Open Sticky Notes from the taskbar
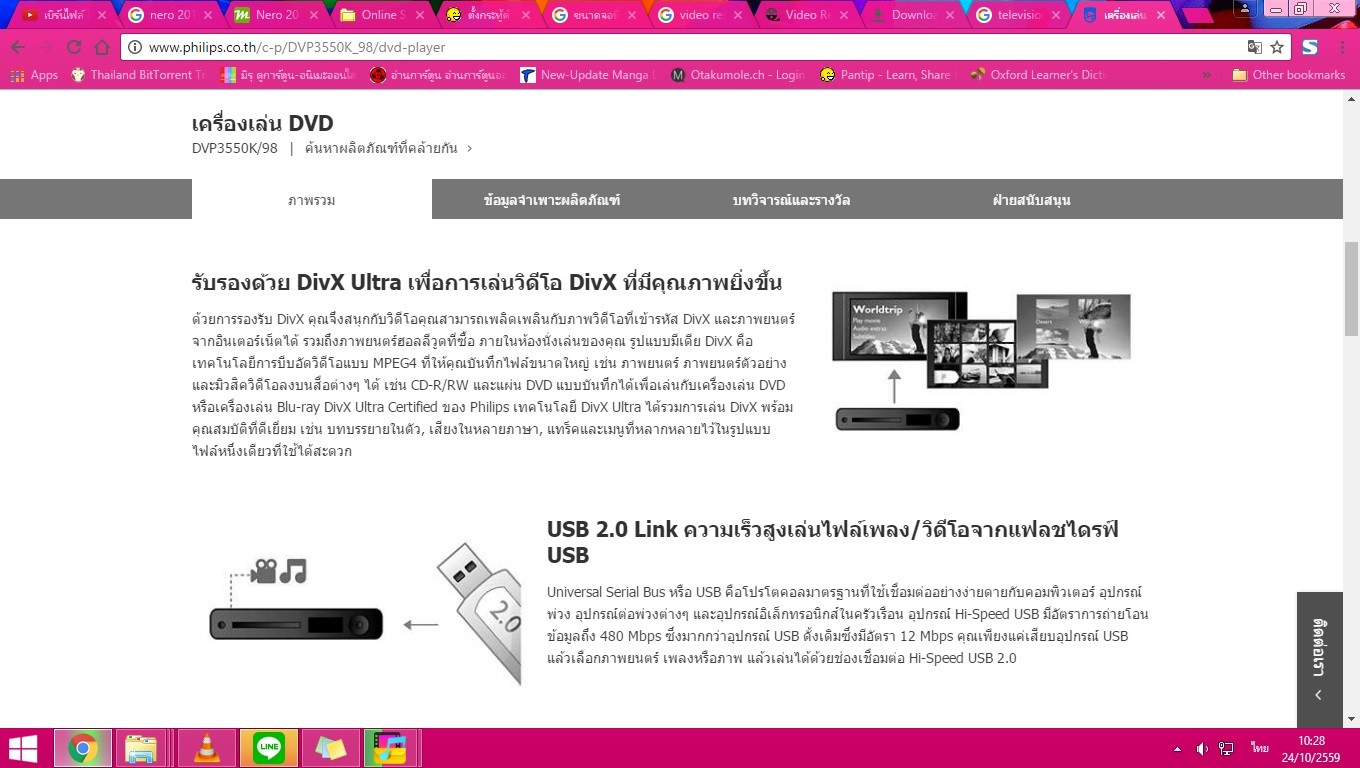The width and height of the screenshot is (1360, 768). 330,748
